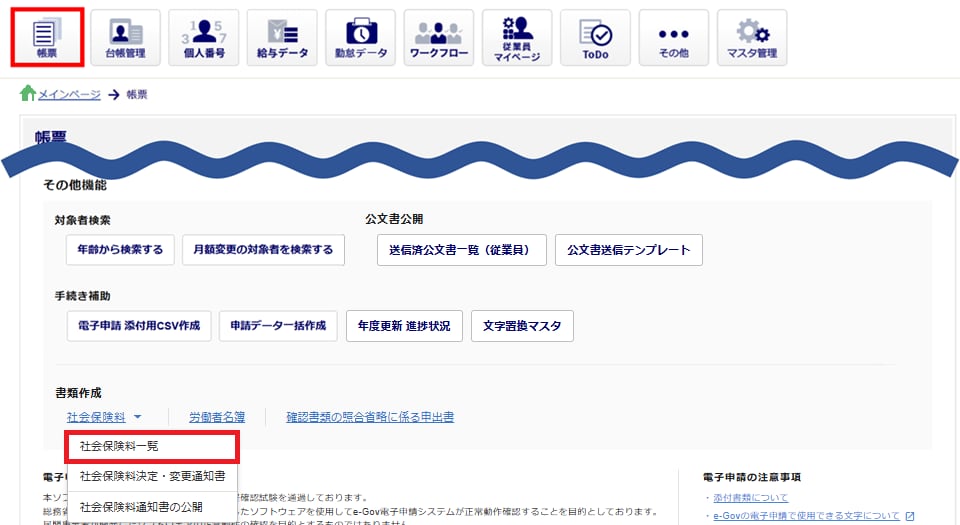
Task: Open the 労働者名簿 link
Action: 217,417
